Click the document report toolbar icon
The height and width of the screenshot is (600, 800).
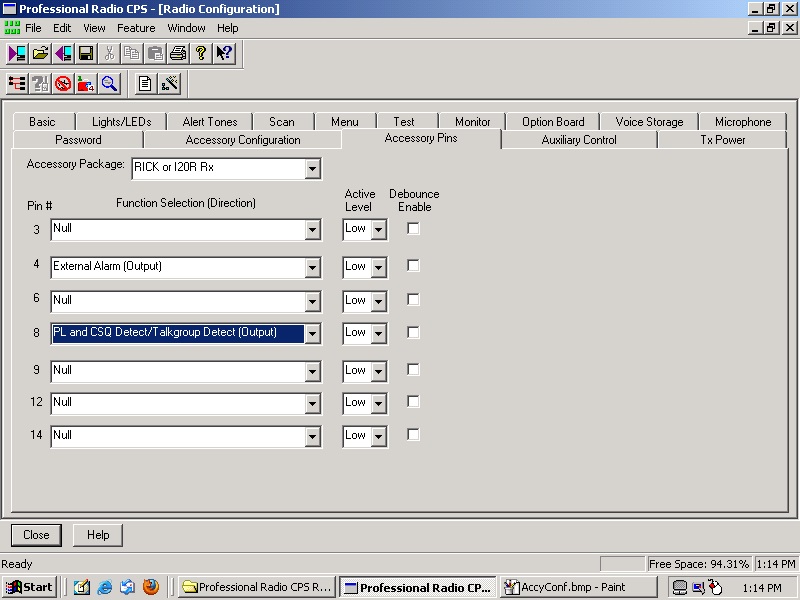click(146, 83)
